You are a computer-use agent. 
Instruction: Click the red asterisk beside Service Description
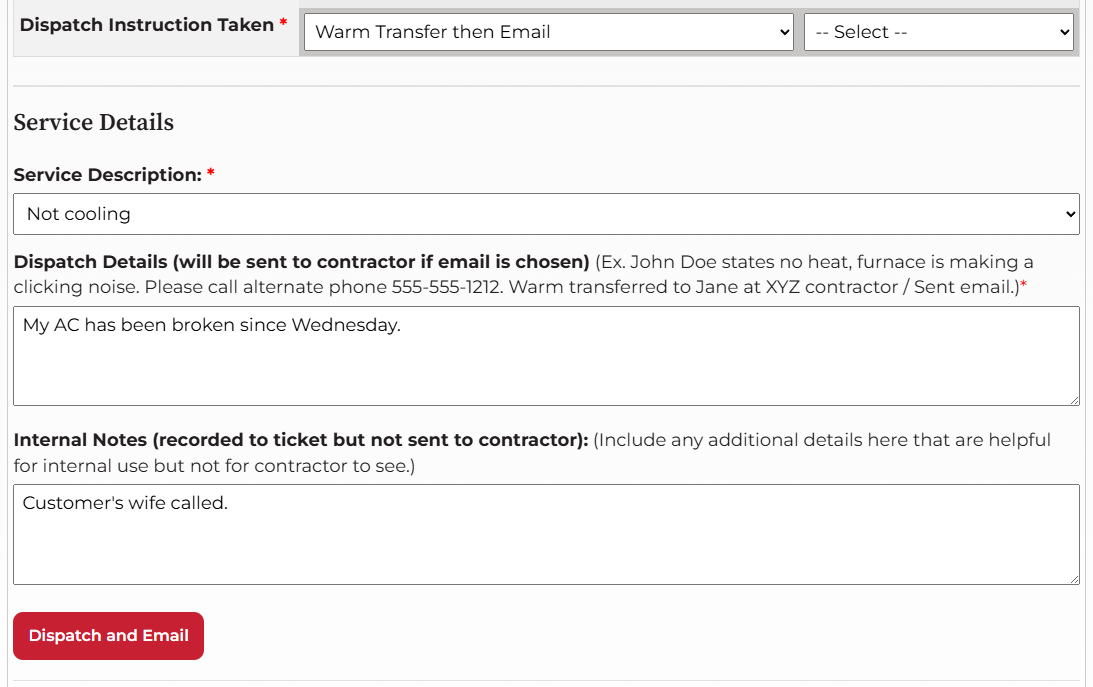211,175
